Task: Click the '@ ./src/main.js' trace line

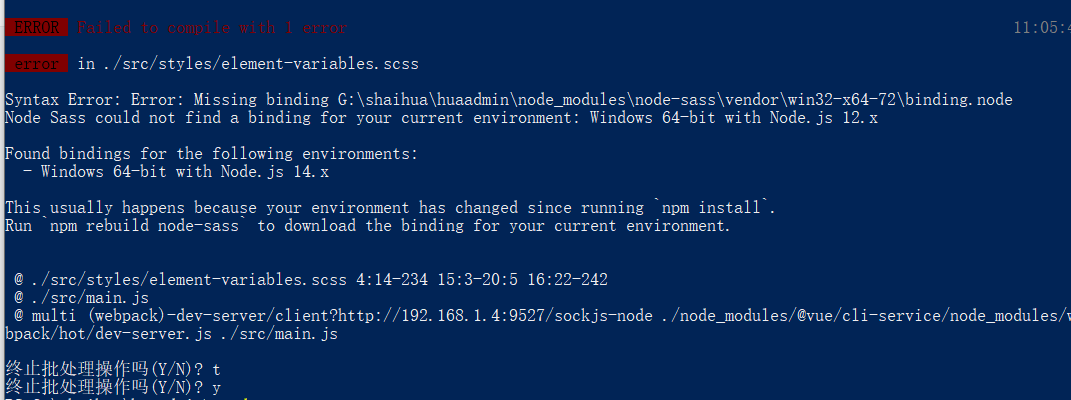Action: pos(81,298)
